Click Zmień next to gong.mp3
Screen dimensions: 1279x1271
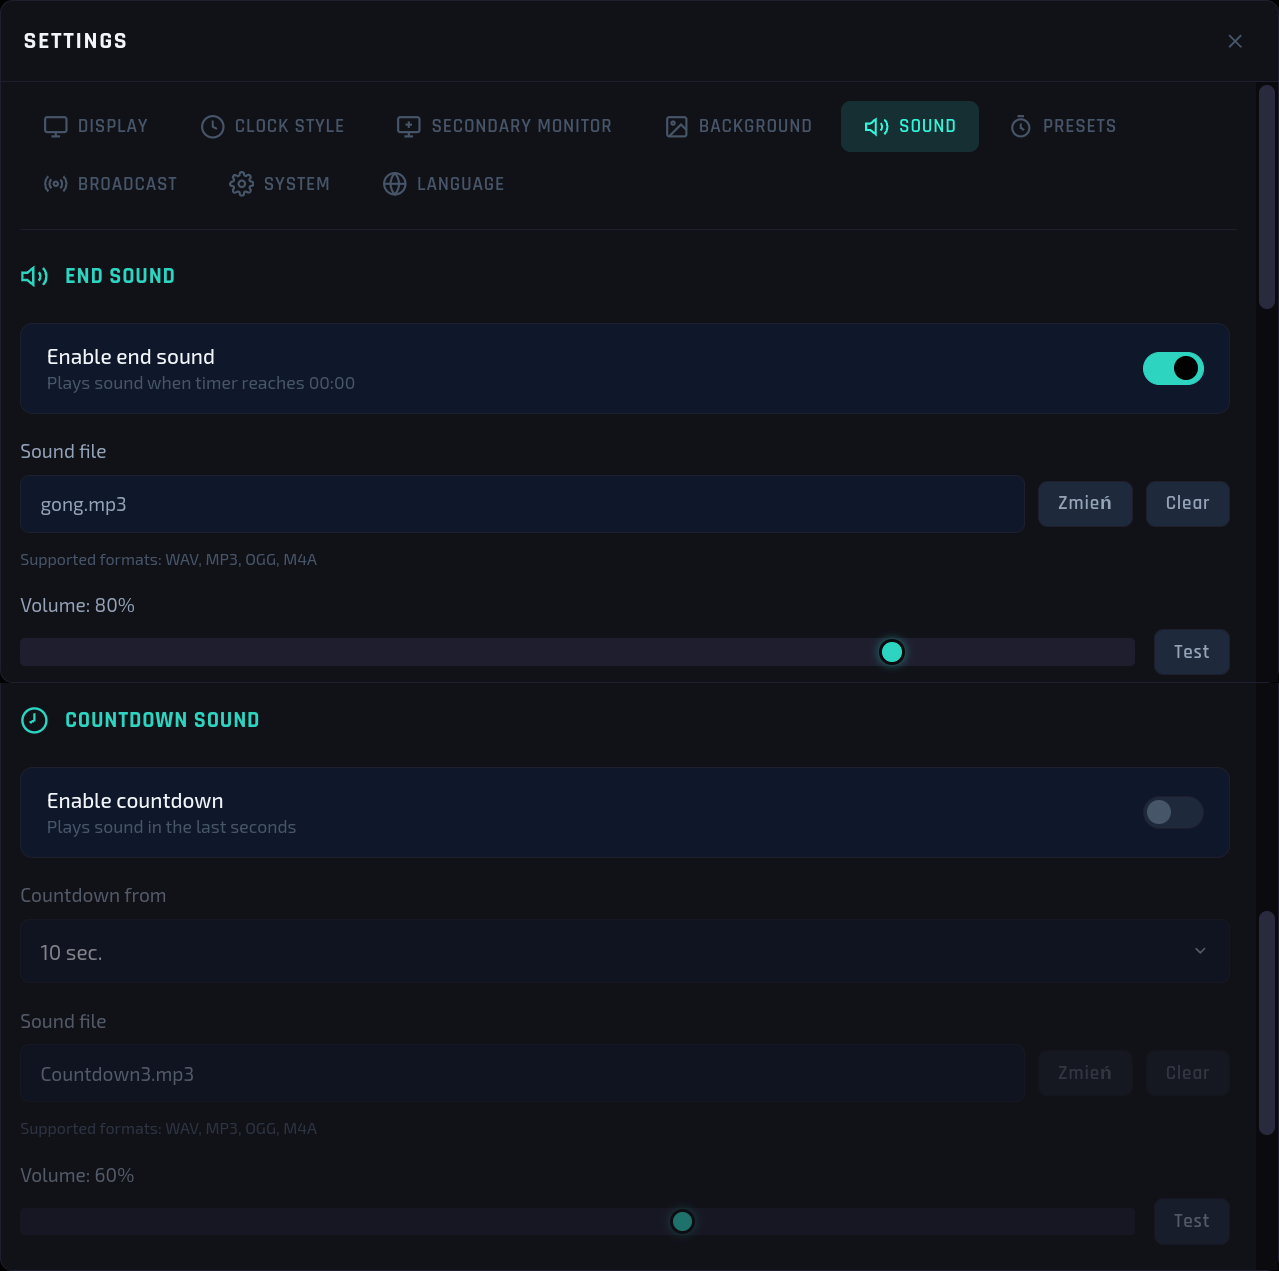pos(1085,503)
